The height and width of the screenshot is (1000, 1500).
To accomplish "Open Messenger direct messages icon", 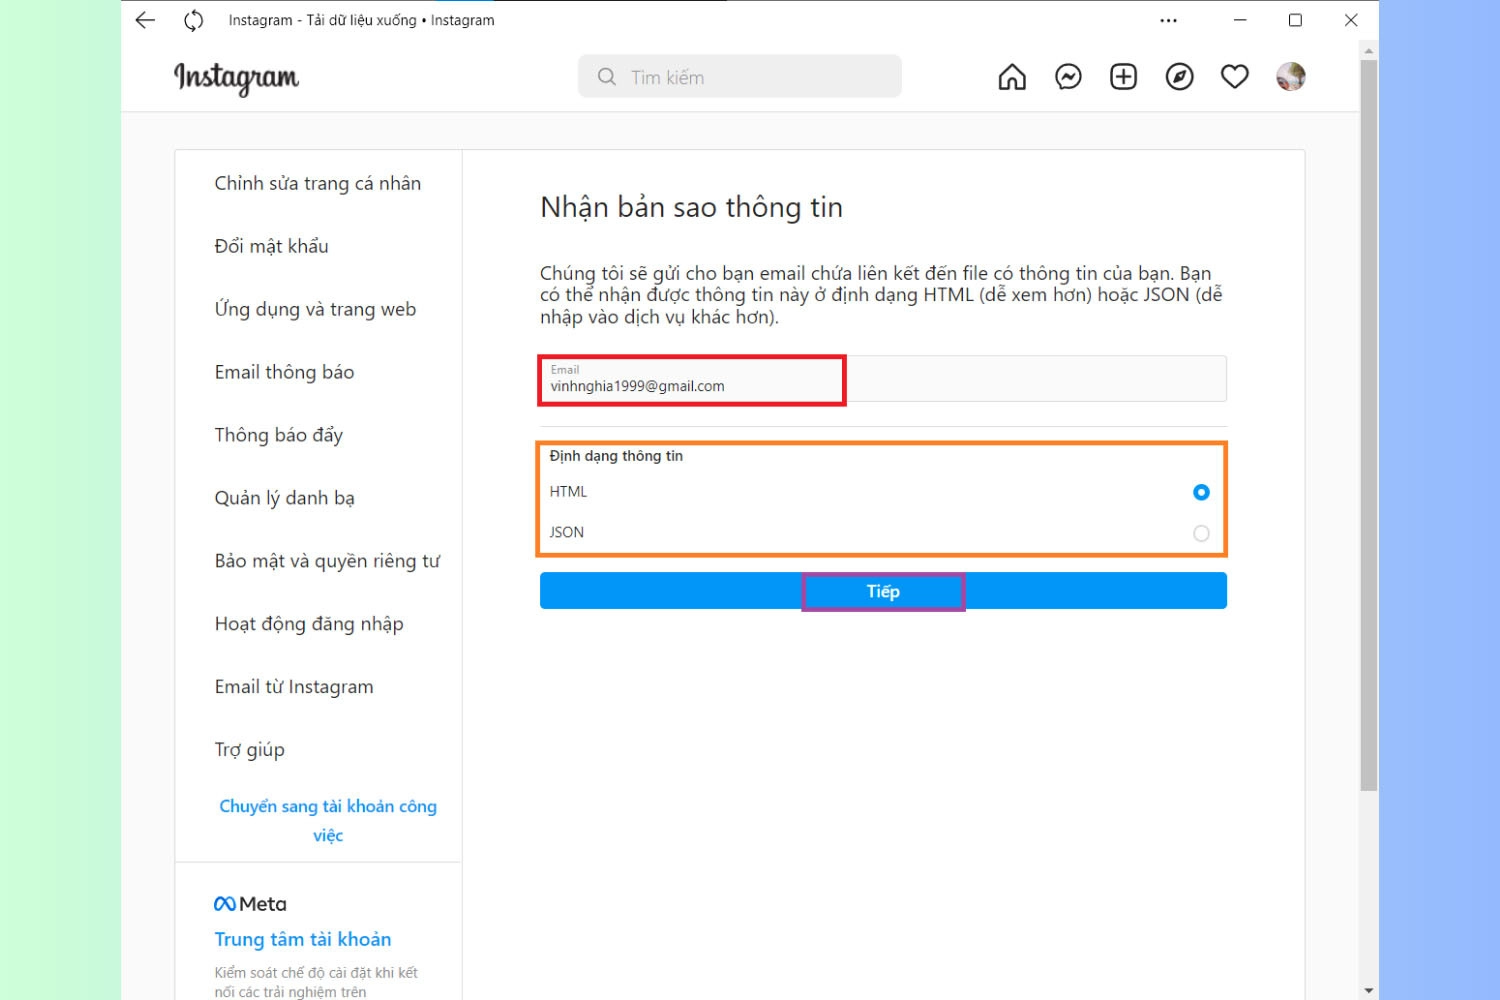I will (1068, 77).
